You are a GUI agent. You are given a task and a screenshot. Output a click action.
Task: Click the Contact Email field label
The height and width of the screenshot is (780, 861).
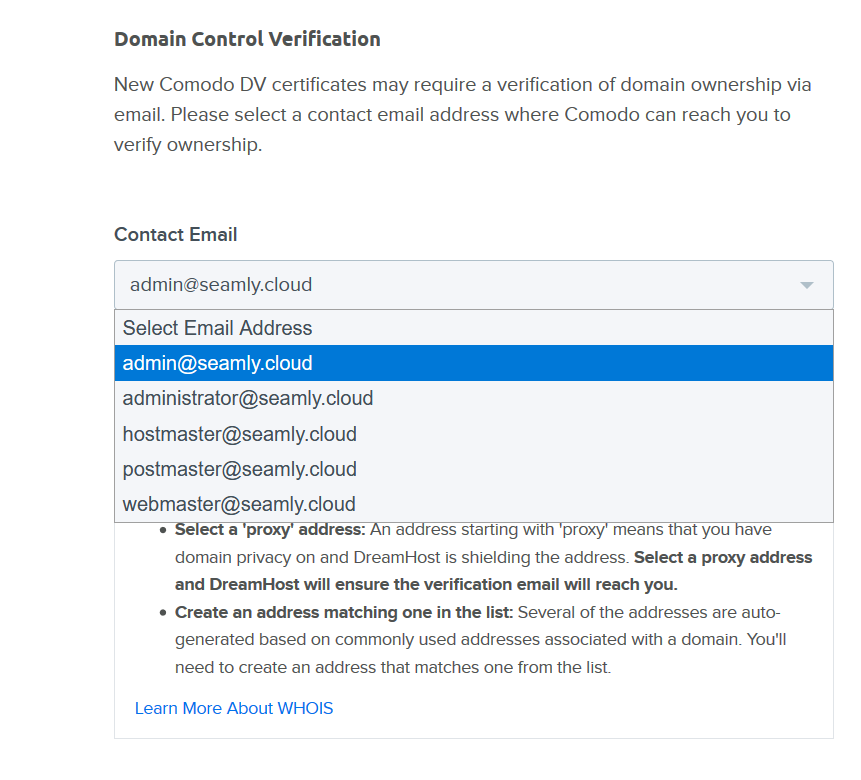click(175, 234)
